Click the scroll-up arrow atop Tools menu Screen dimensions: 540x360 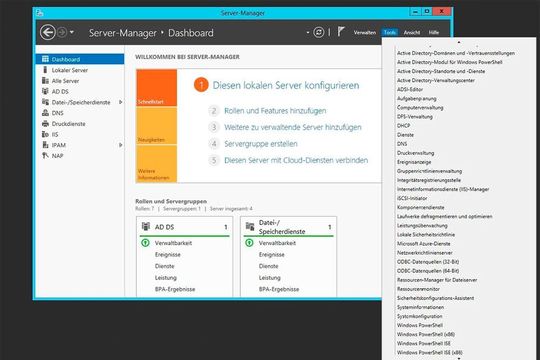point(459,42)
